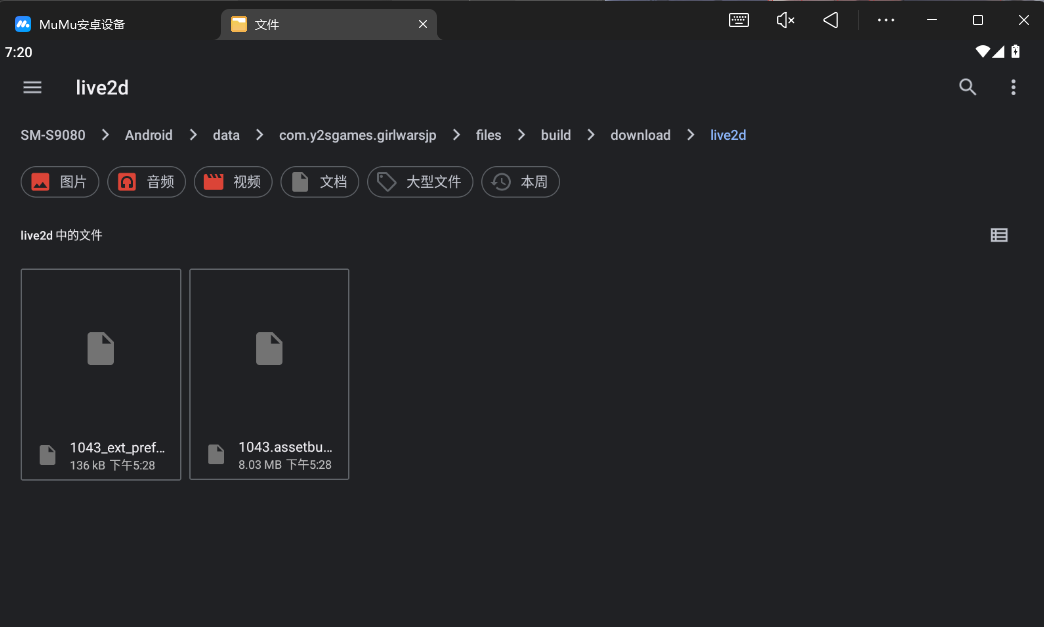1044x627 pixels.
Task: Click MuMu back triangle button
Action: tap(830, 20)
